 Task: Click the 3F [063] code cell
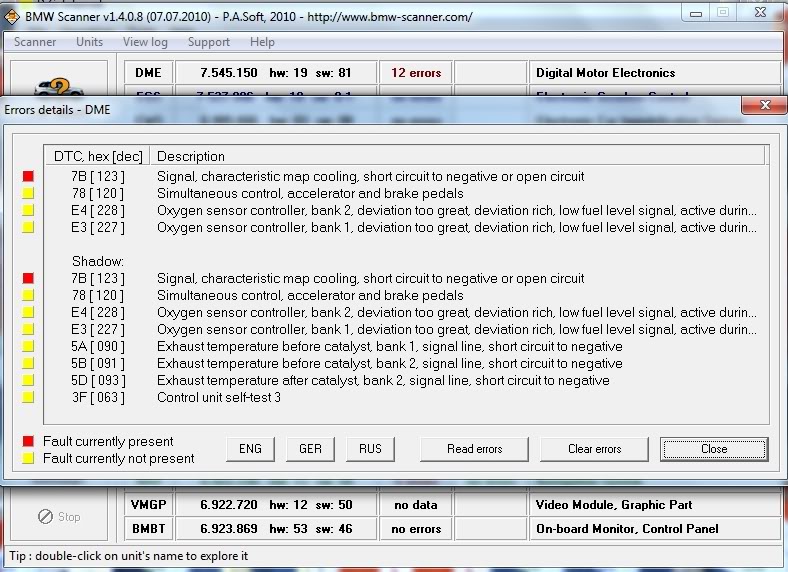pos(97,398)
